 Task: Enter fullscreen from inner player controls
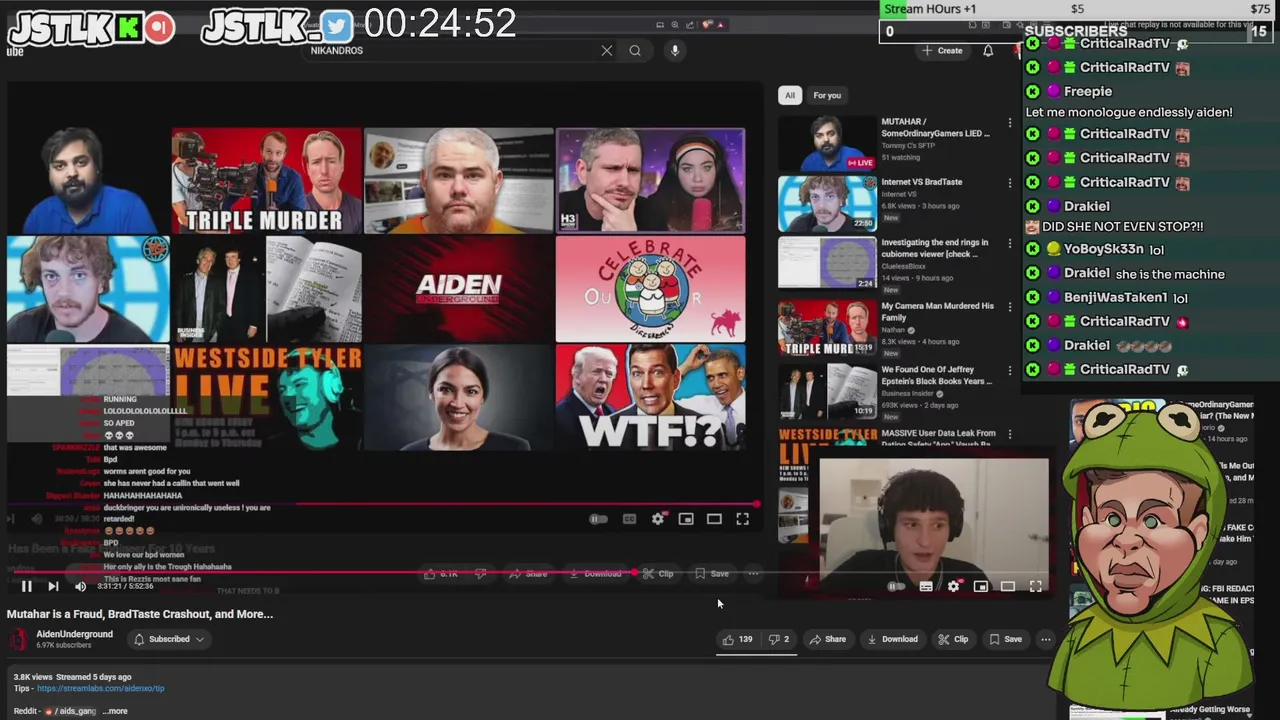click(x=742, y=519)
